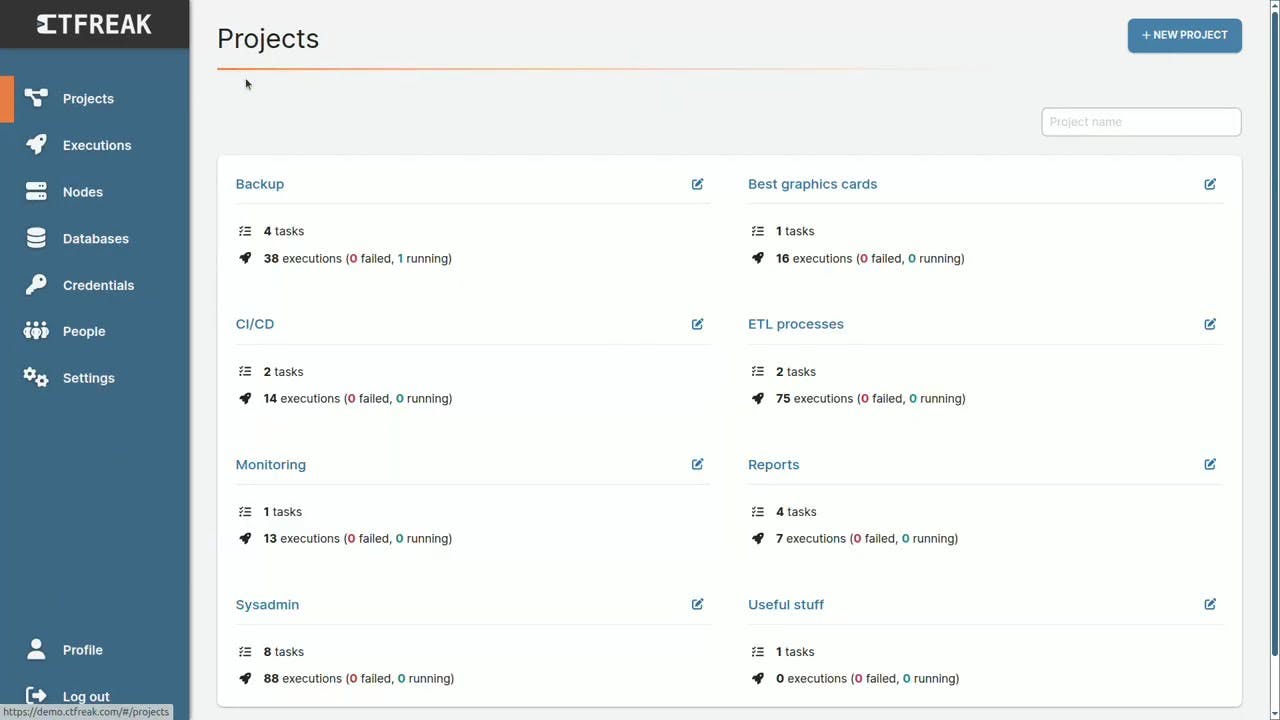The height and width of the screenshot is (720, 1280).
Task: Edit the Monitoring project via pencil icon
Action: (x=697, y=464)
